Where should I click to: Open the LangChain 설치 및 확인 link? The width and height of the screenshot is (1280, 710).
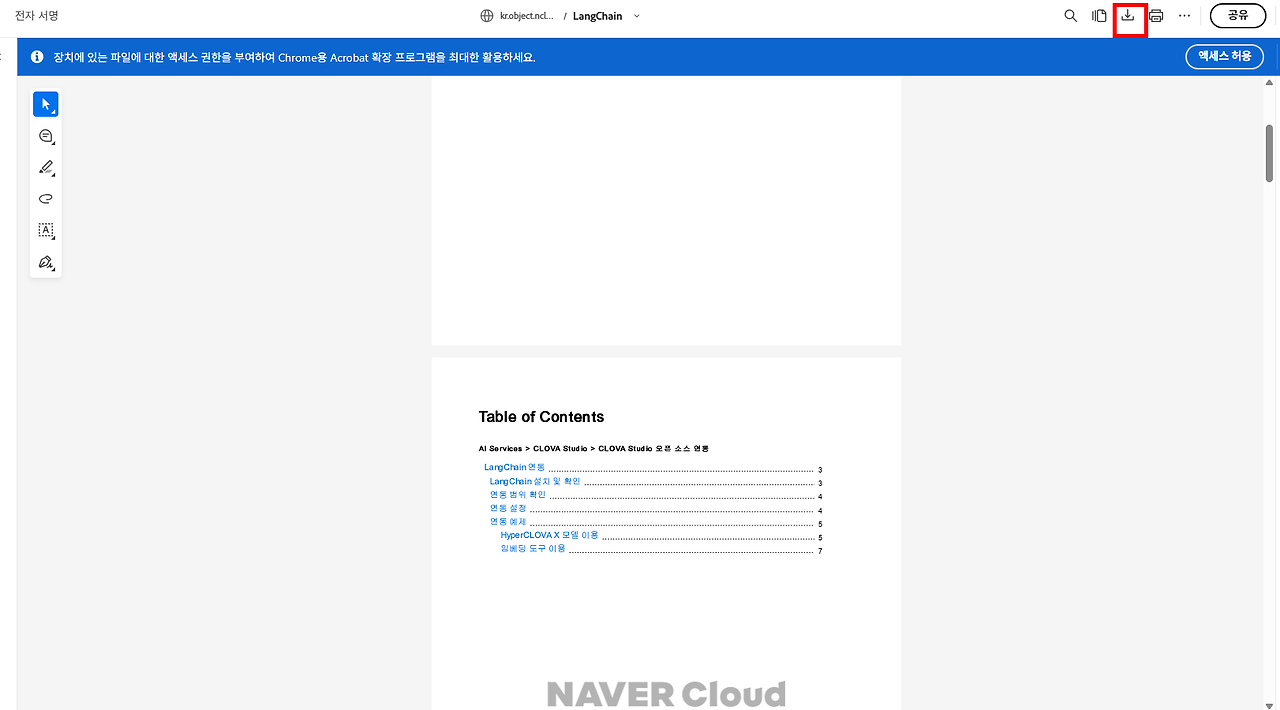pyautogui.click(x=535, y=481)
